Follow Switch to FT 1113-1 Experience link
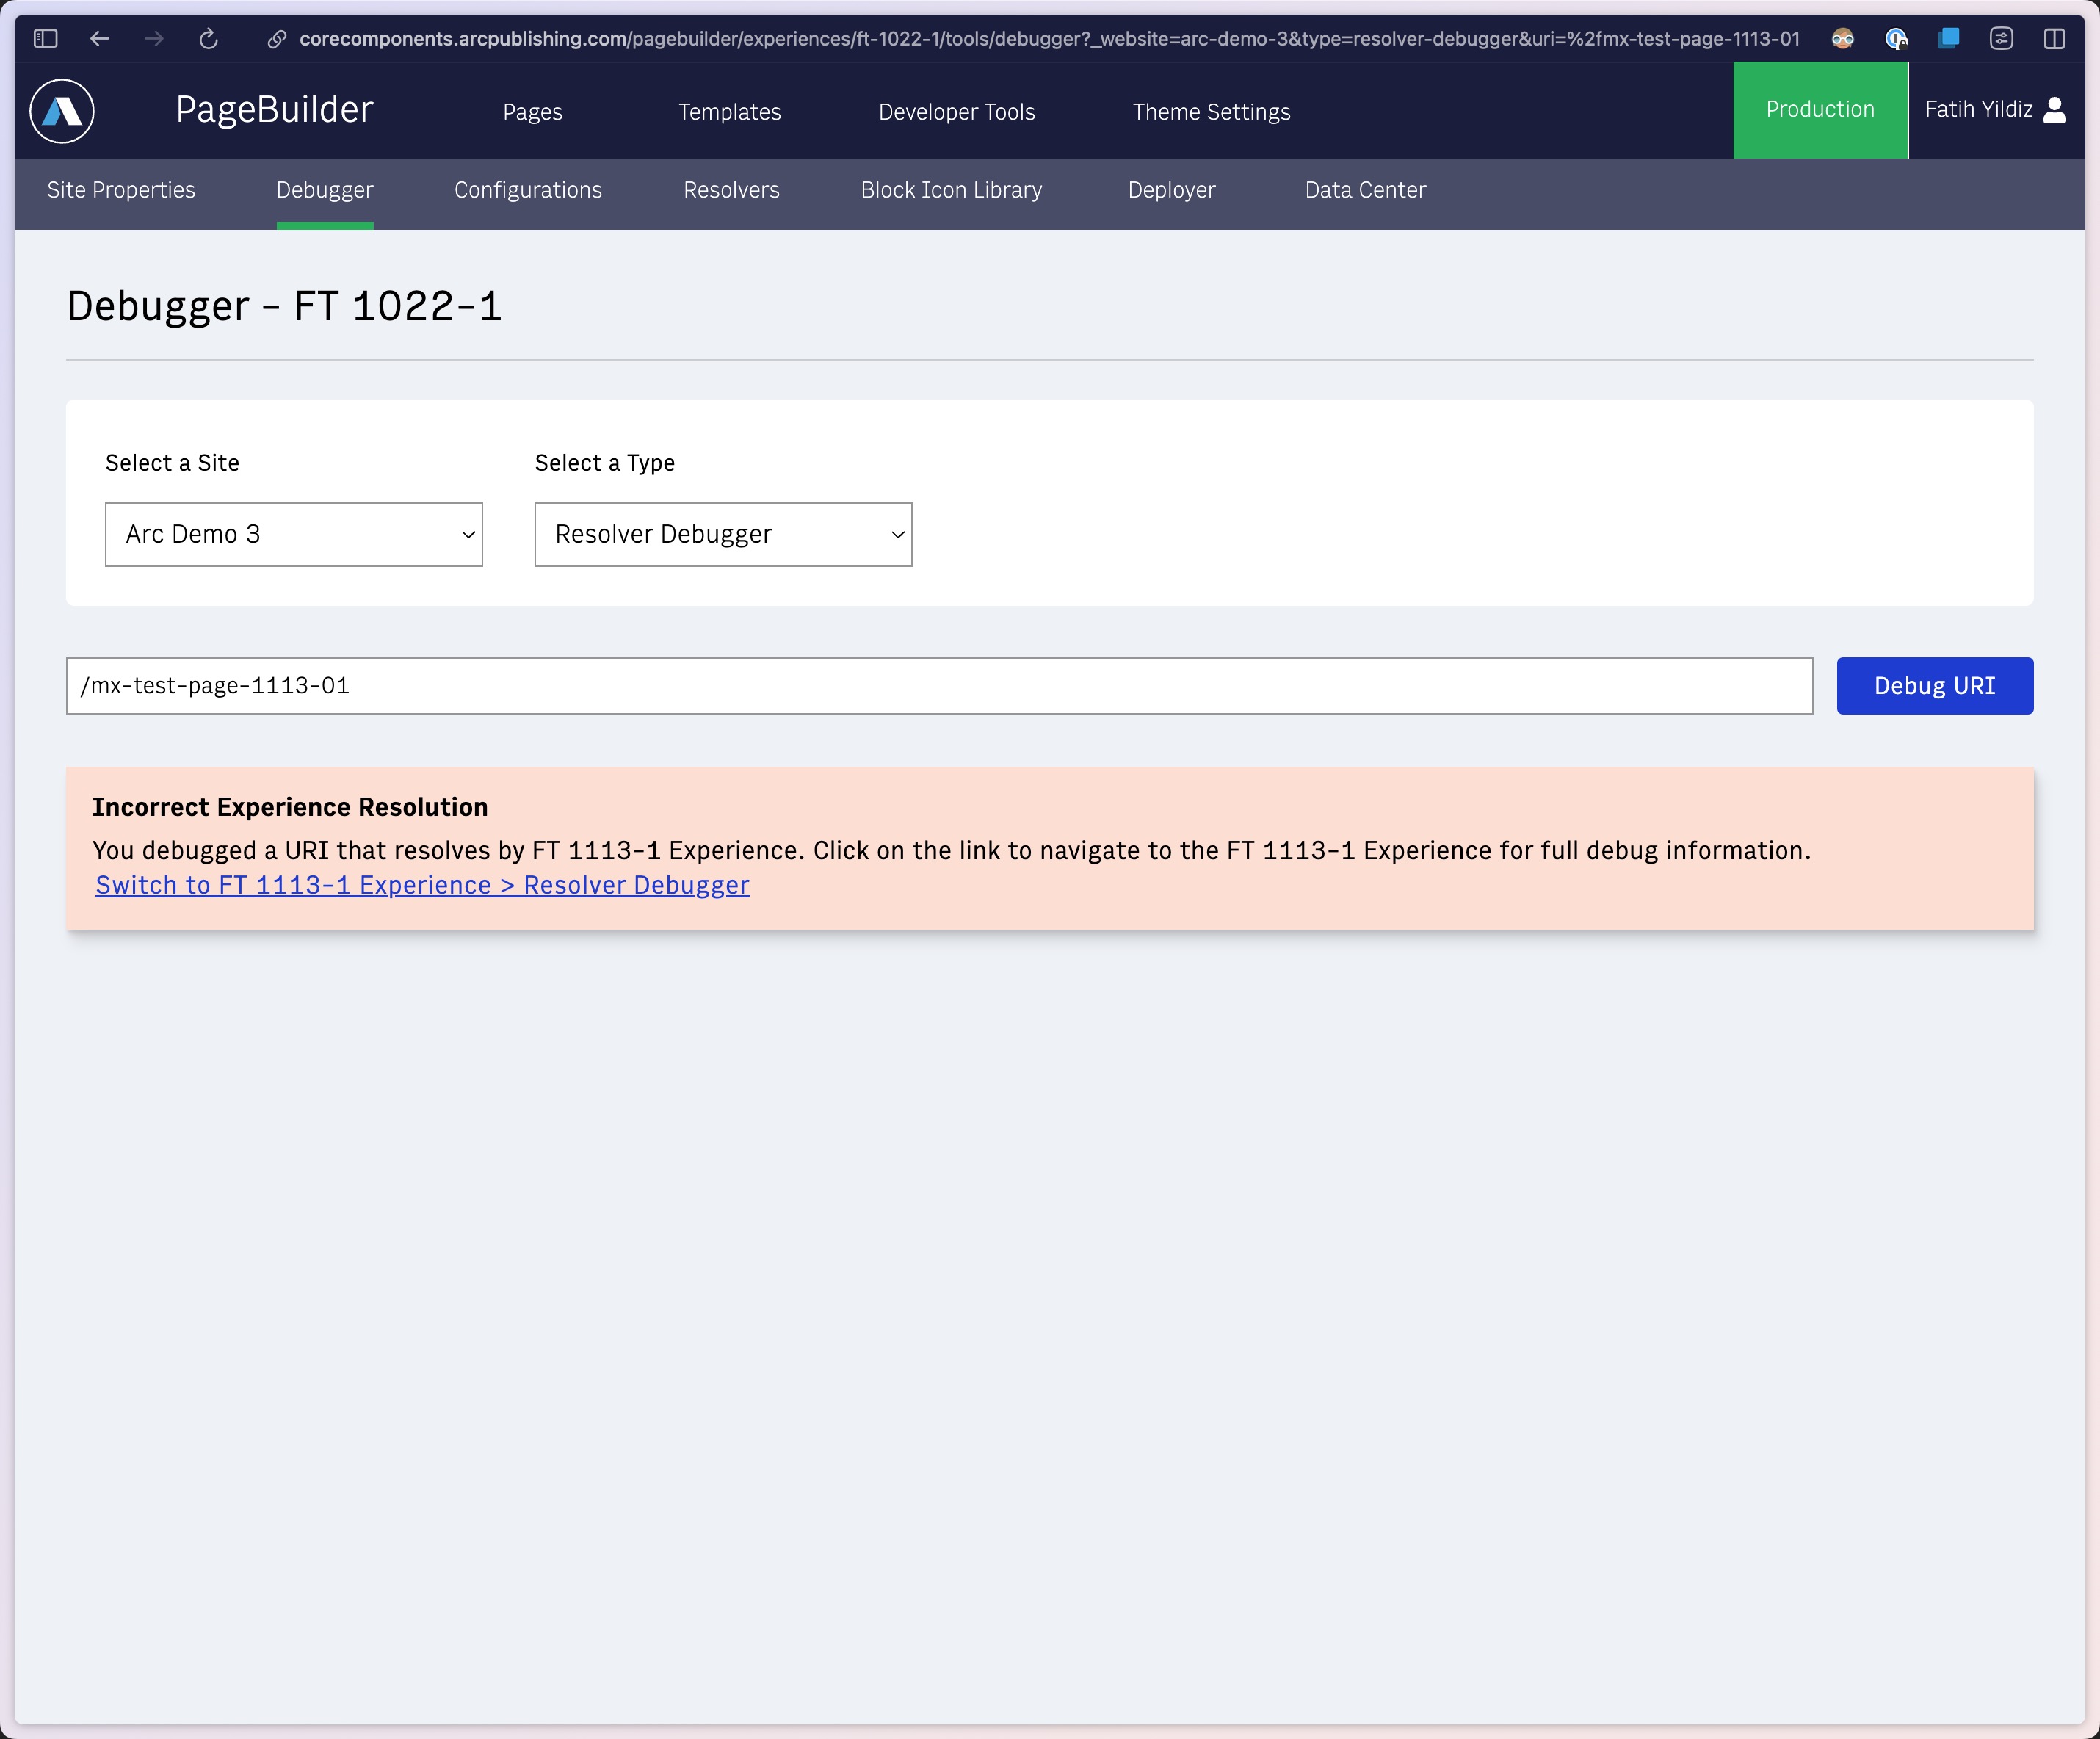Screen dimensions: 2100x1739 (424, 884)
